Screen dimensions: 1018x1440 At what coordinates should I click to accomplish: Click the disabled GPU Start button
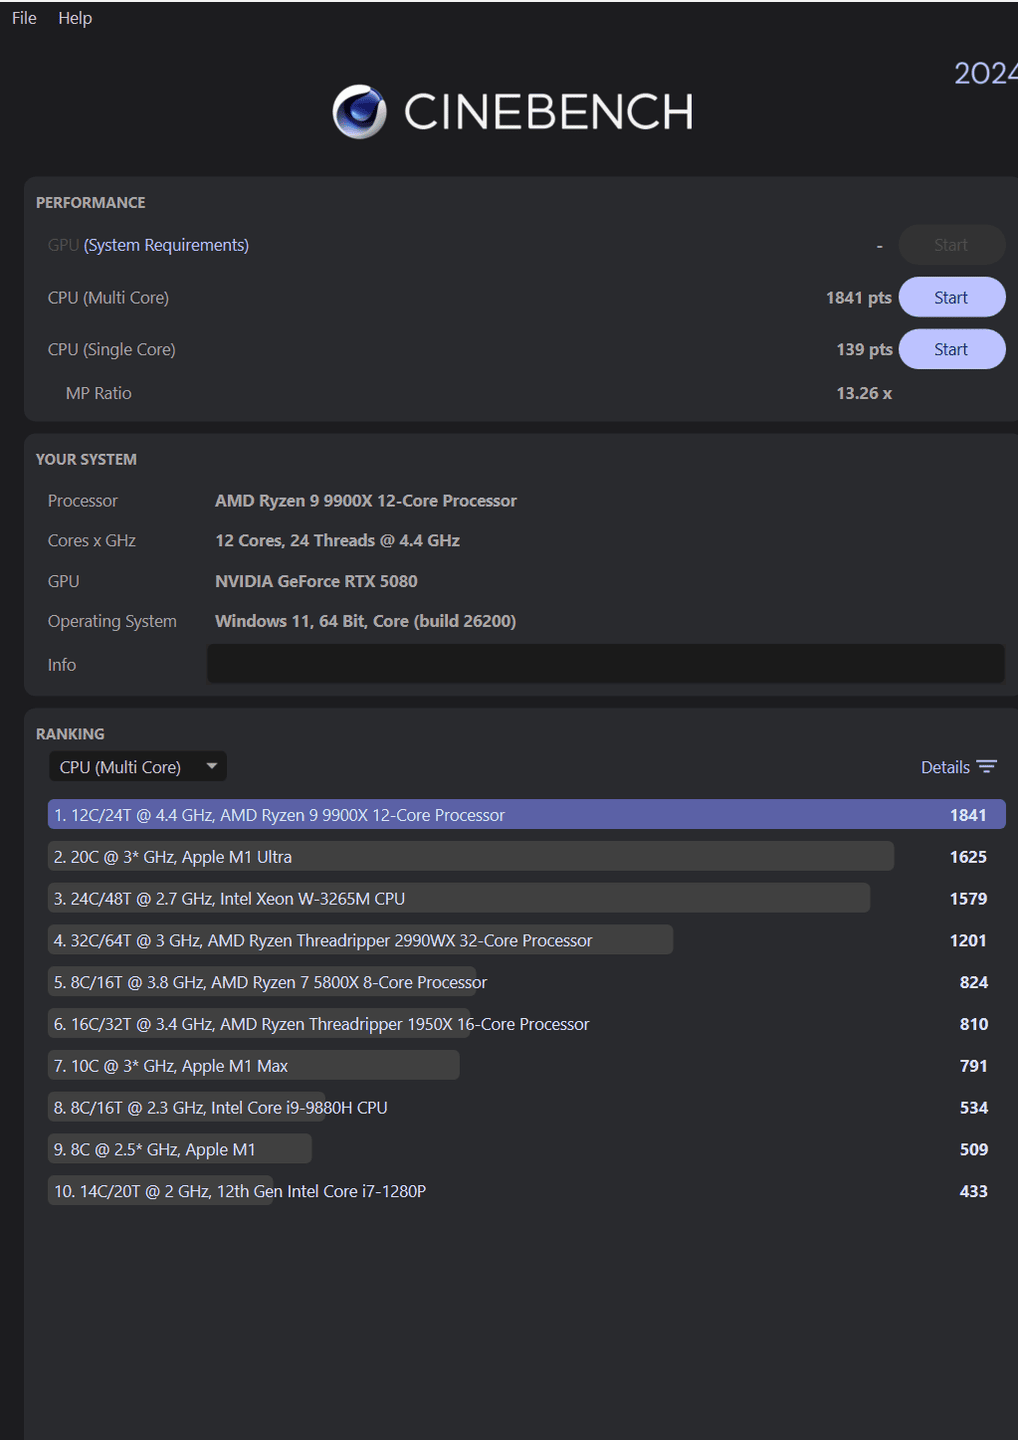coord(951,245)
